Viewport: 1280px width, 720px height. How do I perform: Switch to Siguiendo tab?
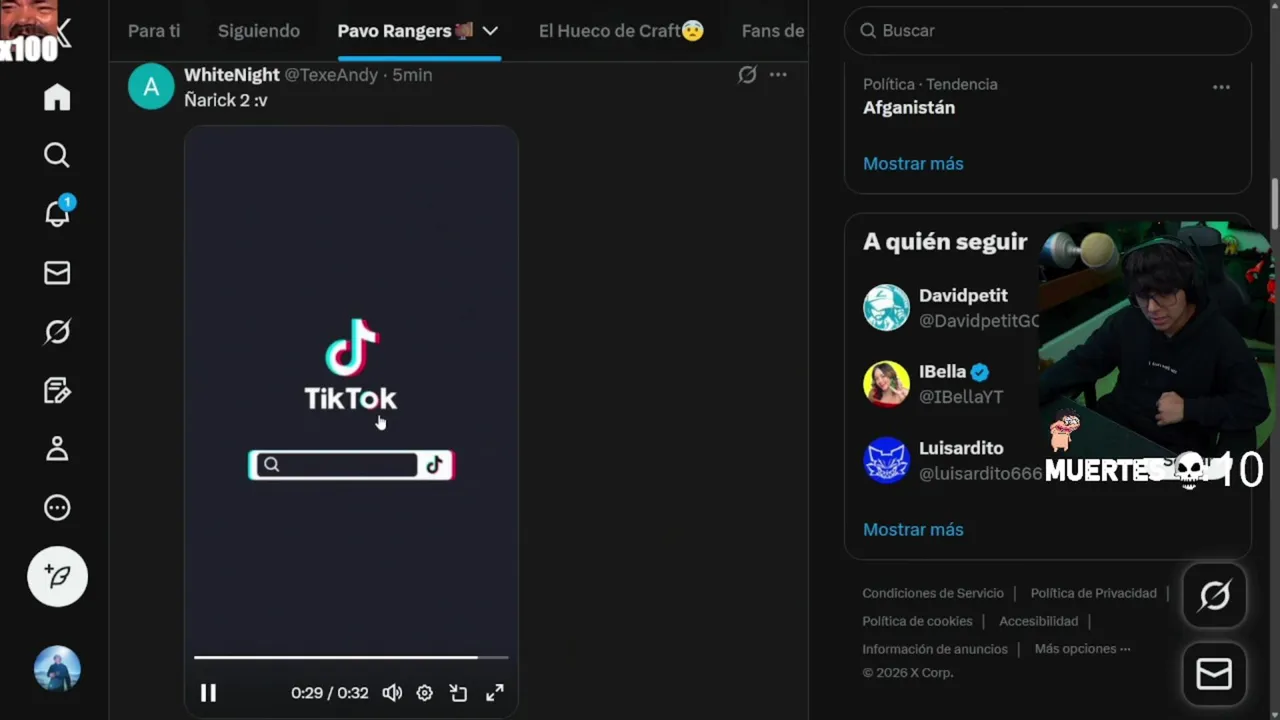[259, 31]
